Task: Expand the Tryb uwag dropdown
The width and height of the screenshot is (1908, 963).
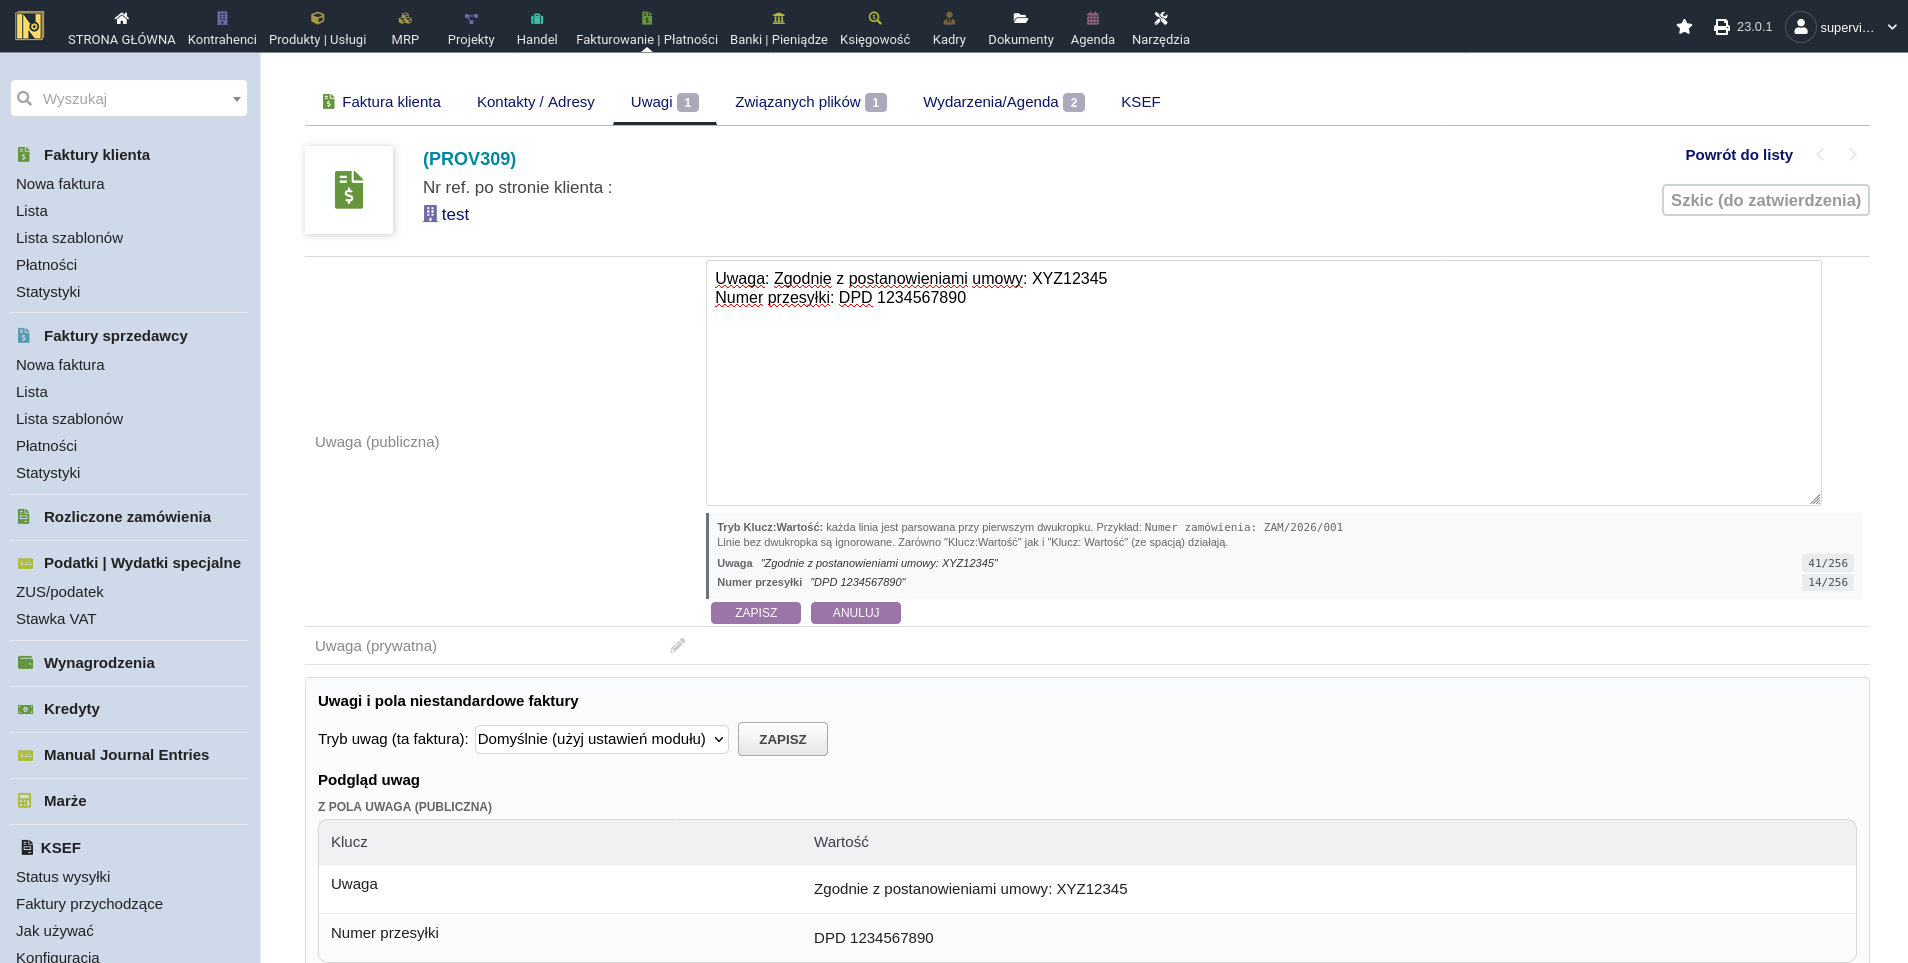Action: [x=601, y=739]
